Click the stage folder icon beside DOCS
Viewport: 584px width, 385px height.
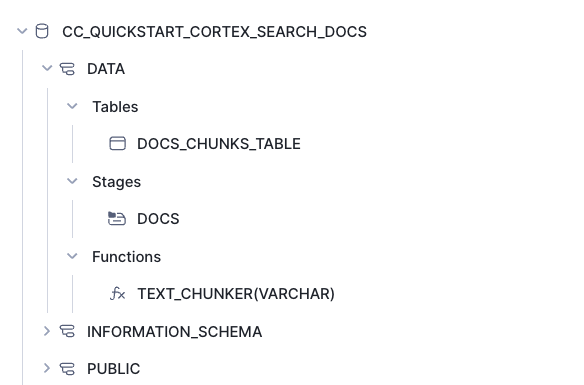coord(117,219)
